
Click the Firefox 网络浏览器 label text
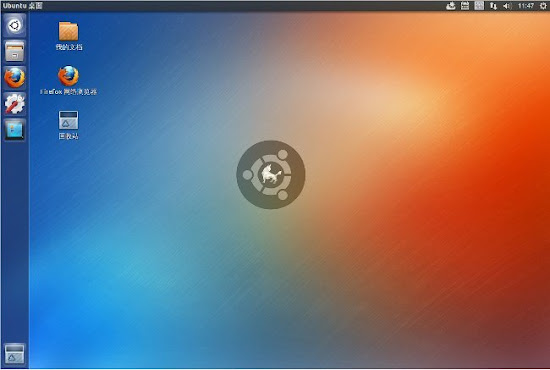(68, 92)
